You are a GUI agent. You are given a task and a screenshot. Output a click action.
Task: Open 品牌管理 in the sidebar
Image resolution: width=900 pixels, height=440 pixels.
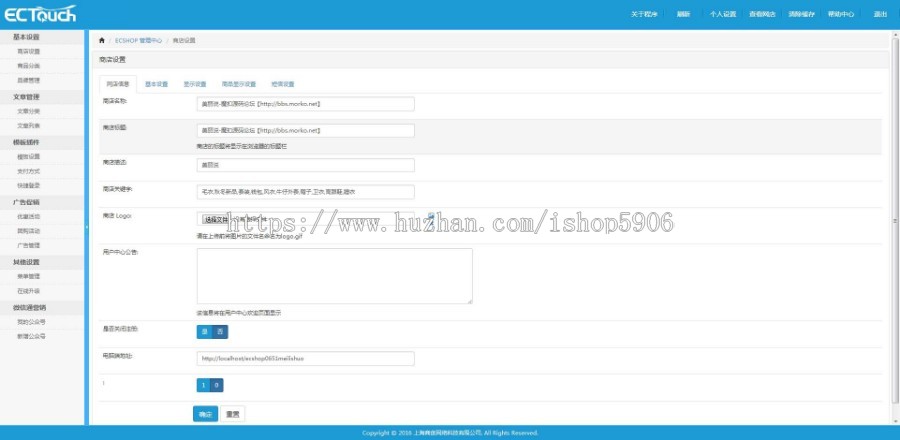(29, 80)
